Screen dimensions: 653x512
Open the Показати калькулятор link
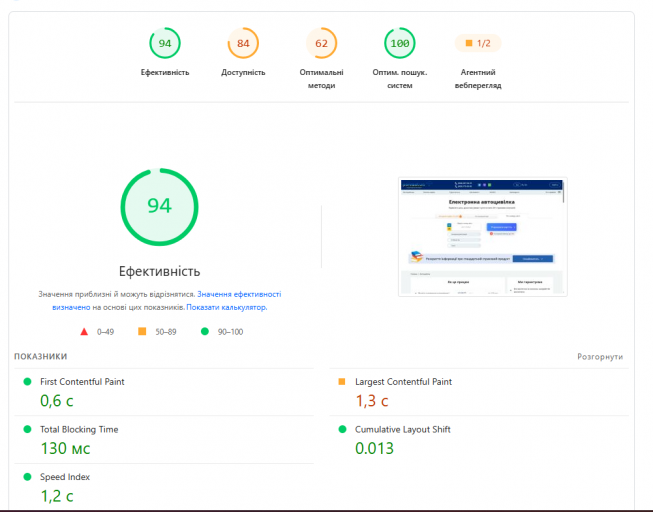pos(227,307)
